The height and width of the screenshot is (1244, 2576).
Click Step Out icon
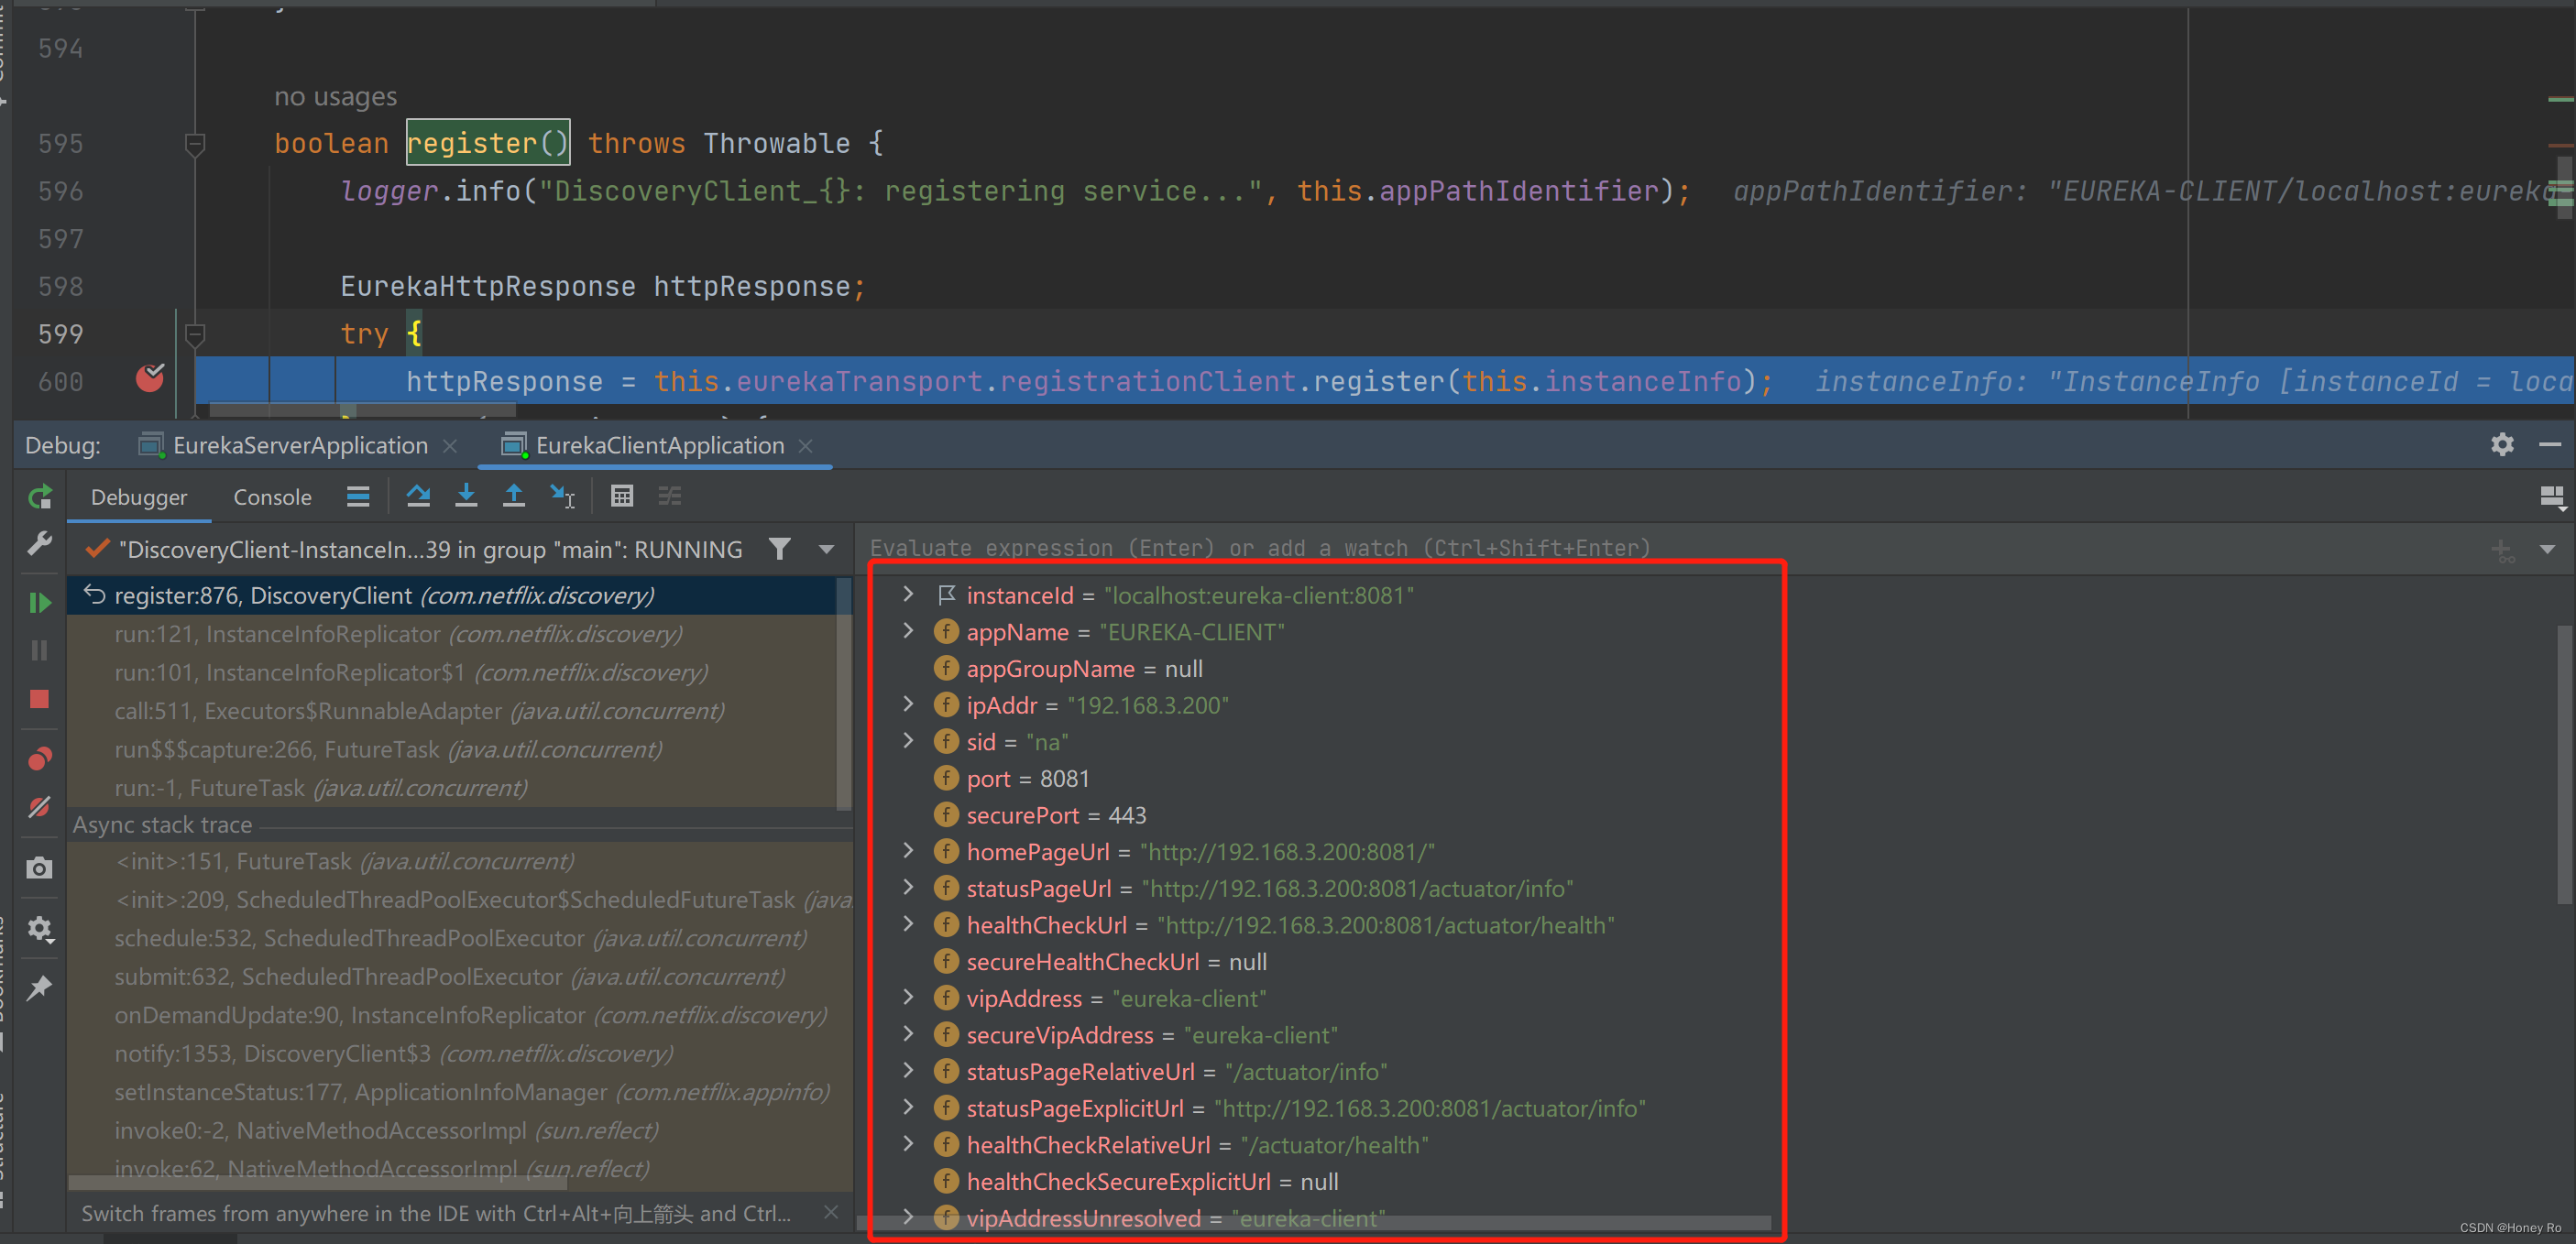tap(514, 496)
